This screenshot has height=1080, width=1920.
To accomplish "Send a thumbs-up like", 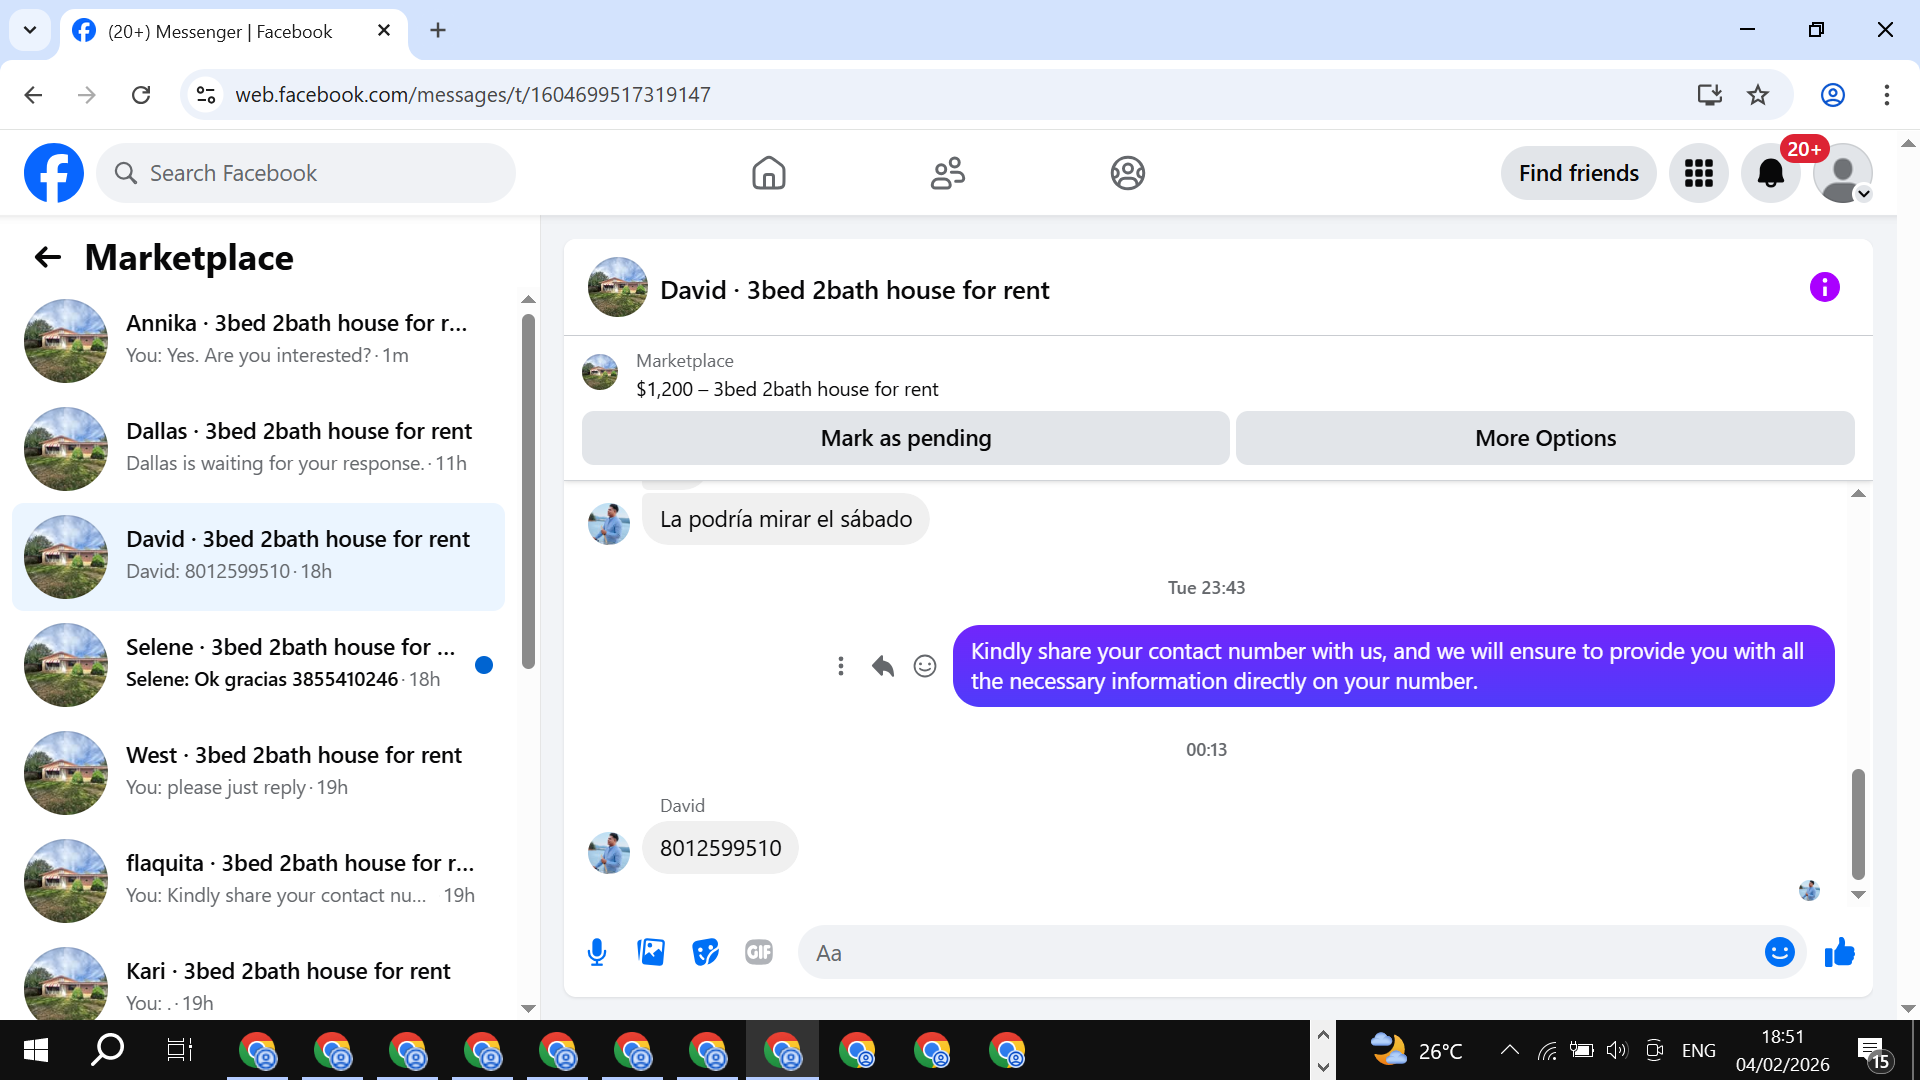I will 1839,952.
